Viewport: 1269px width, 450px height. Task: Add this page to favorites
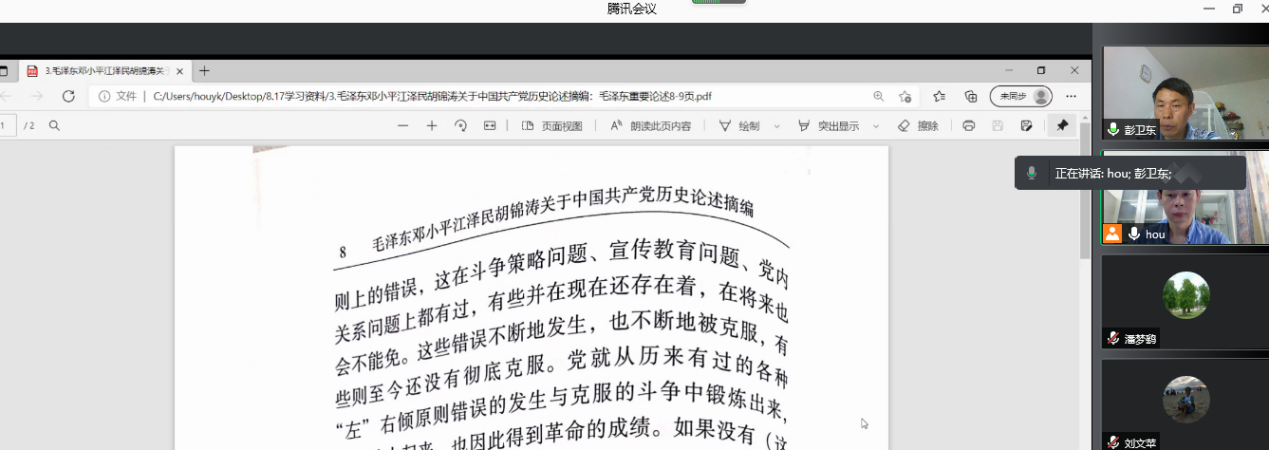click(x=905, y=96)
